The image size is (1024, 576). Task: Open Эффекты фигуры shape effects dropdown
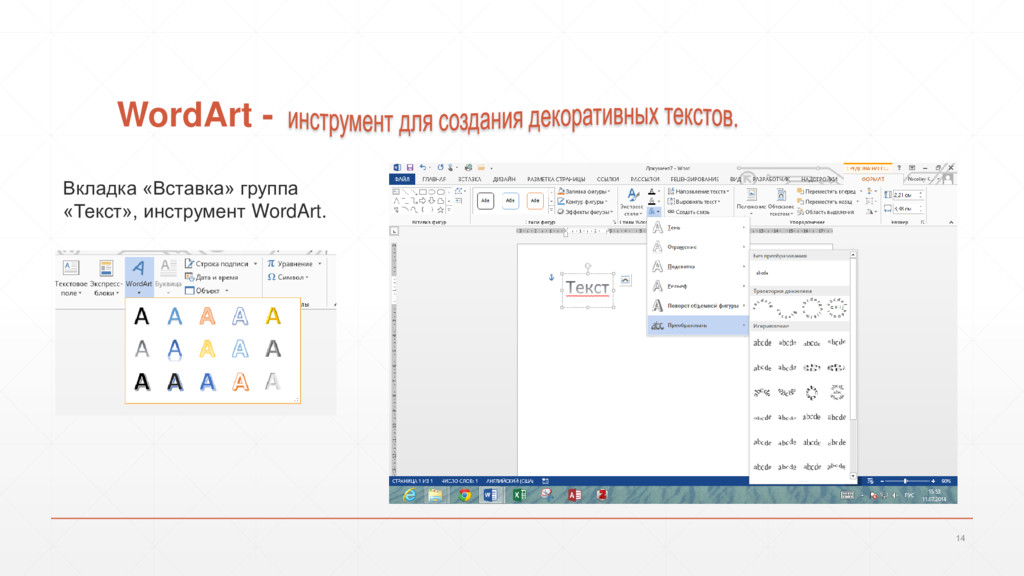pyautogui.click(x=585, y=212)
